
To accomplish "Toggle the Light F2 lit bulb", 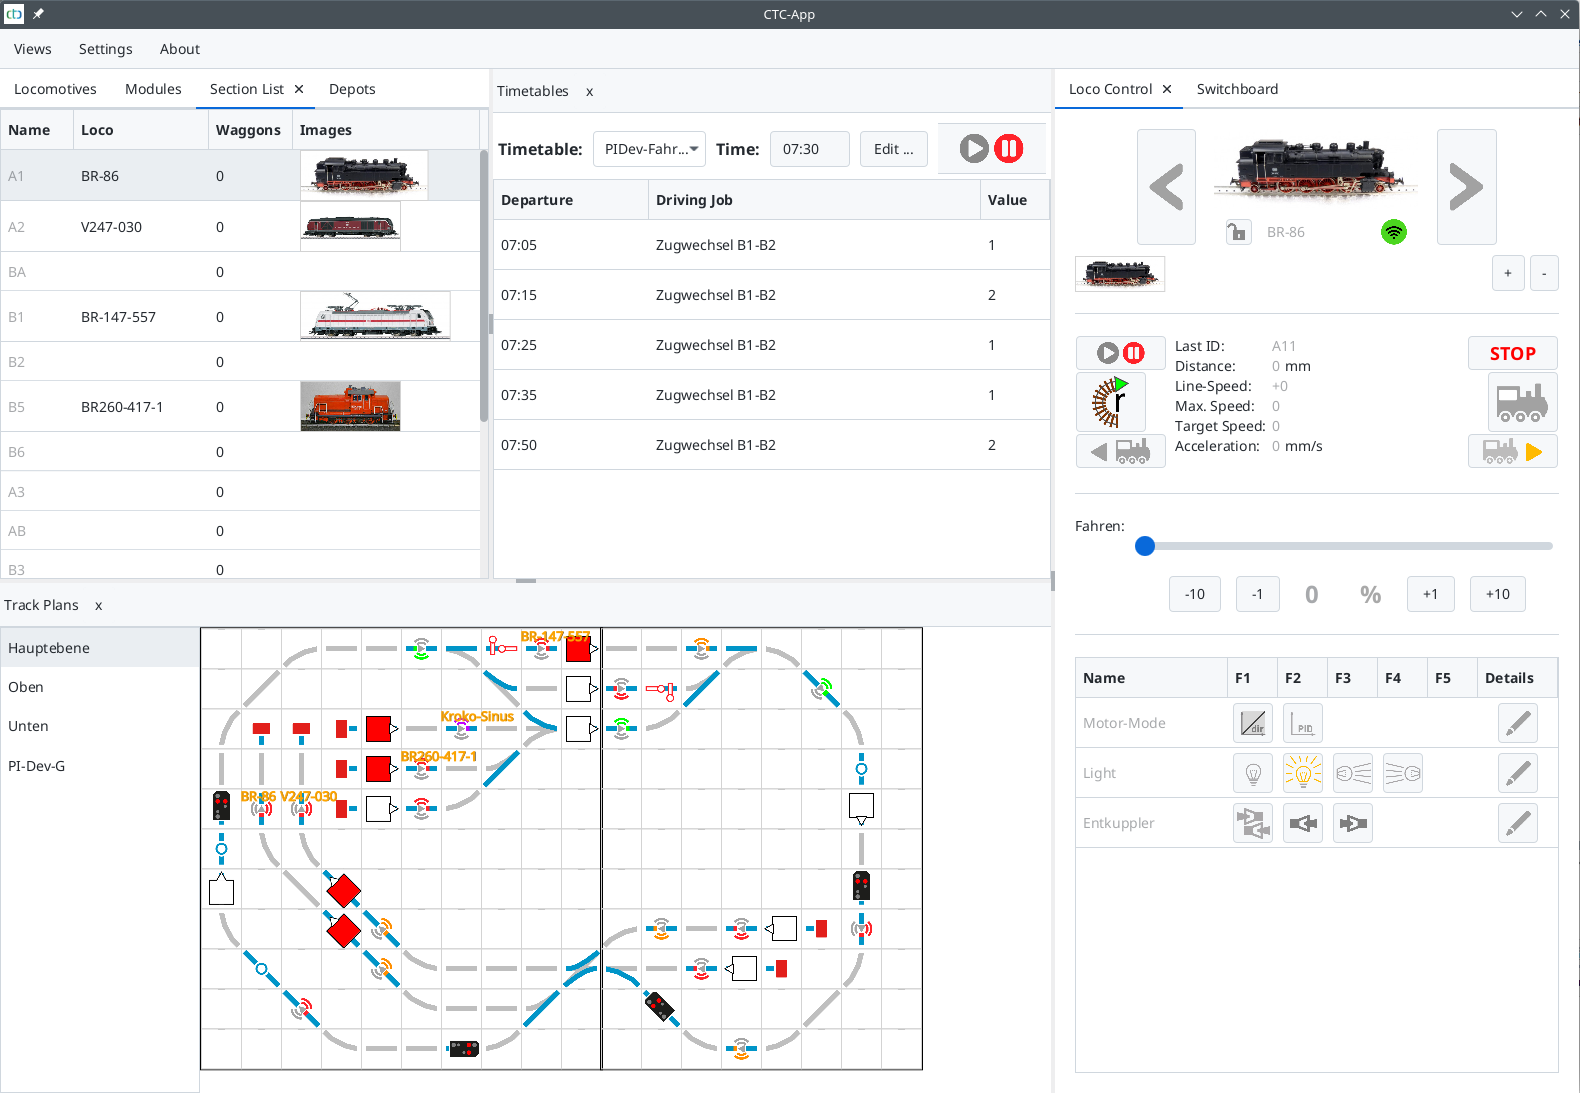I will tap(1302, 773).
